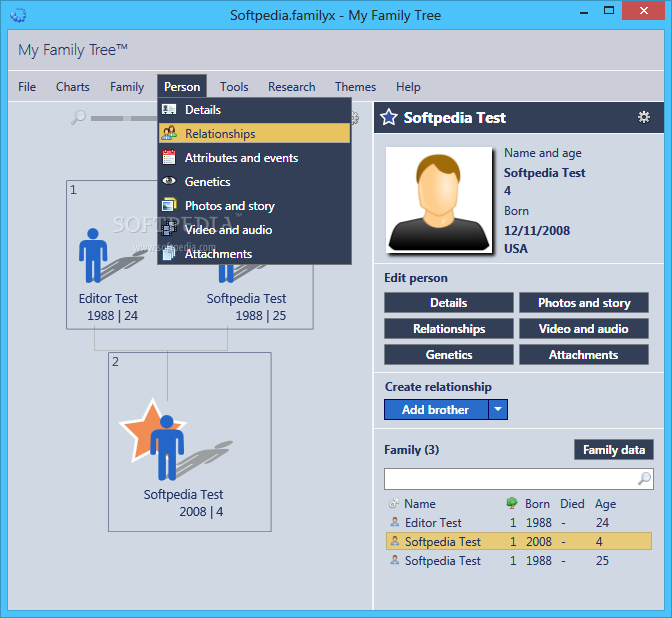Click the person icon beside highlighted Softpedia Test row
This screenshot has height=618, width=672.
(x=395, y=541)
